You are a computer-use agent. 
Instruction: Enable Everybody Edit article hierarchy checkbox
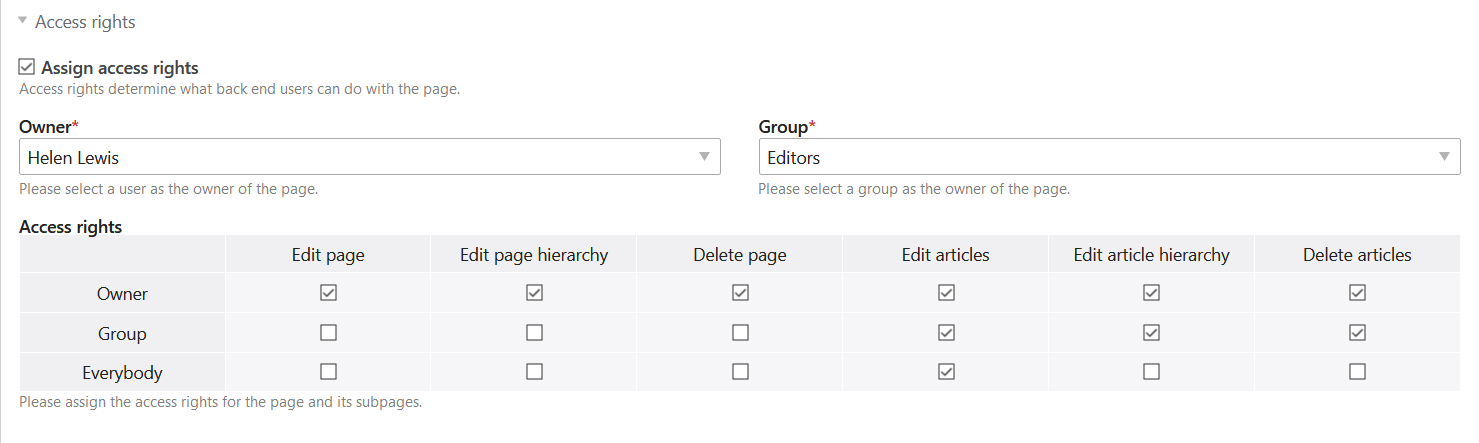[x=1151, y=371]
